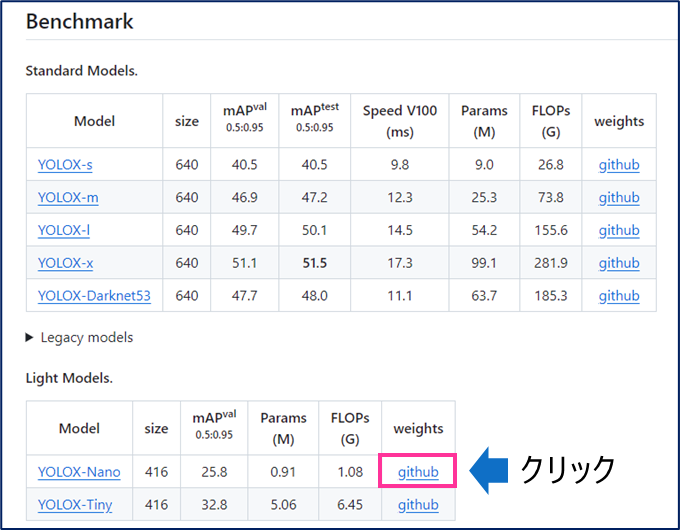Click the 5.06 Params cell of YOLOX-Tiny
Image resolution: width=680 pixels, height=530 pixels.
[283, 505]
